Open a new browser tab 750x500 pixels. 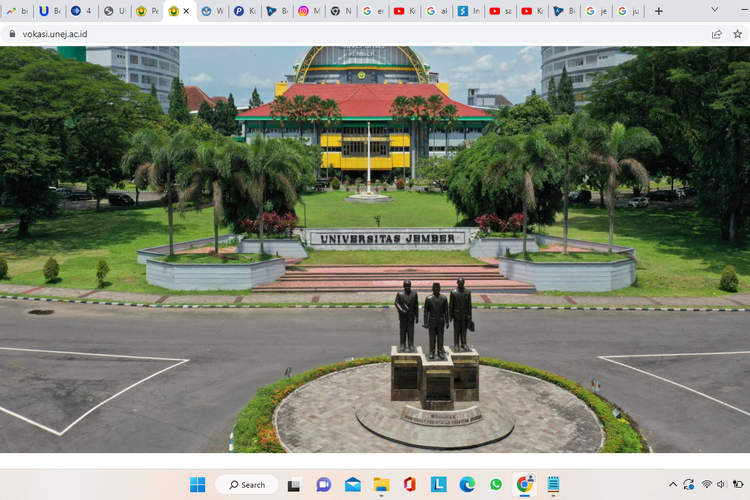point(658,11)
